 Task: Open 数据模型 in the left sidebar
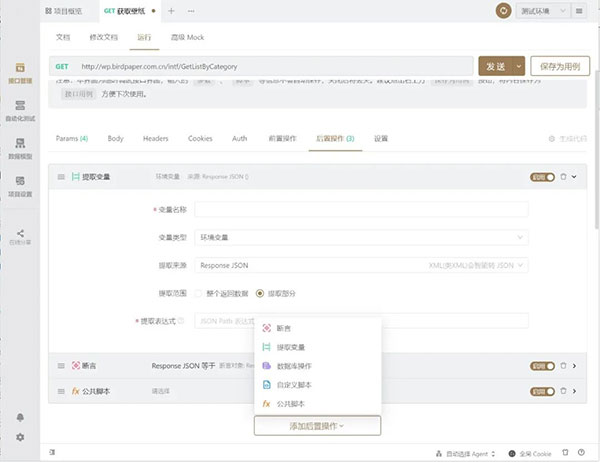[x=20, y=147]
